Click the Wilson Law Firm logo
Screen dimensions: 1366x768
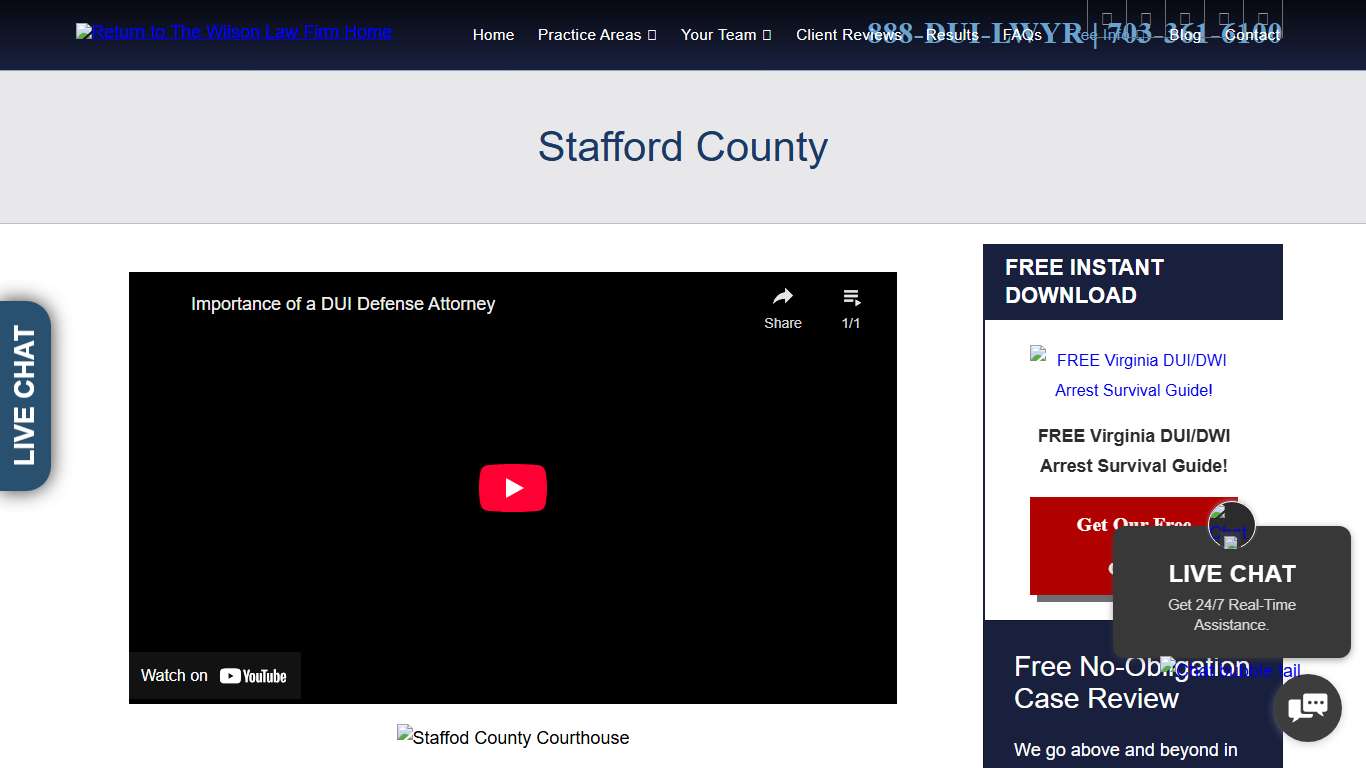coord(233,31)
